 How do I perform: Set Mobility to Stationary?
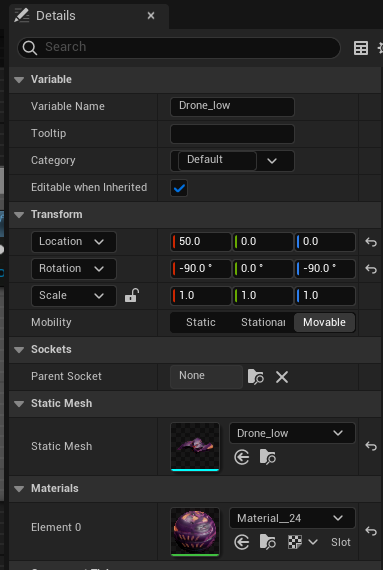263,322
